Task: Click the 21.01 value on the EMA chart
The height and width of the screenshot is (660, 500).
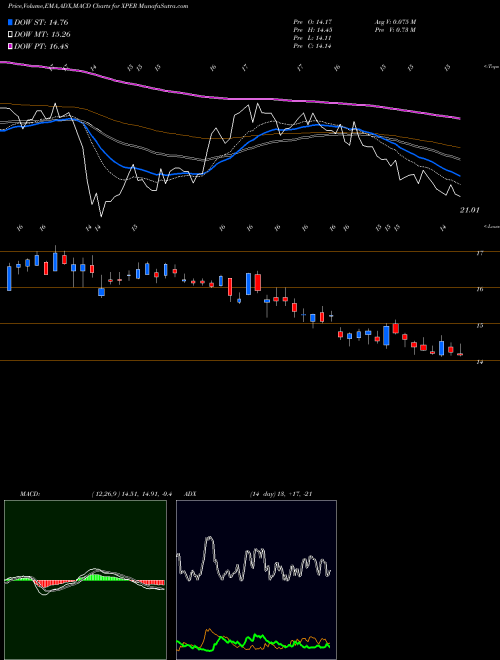Action: 469,210
